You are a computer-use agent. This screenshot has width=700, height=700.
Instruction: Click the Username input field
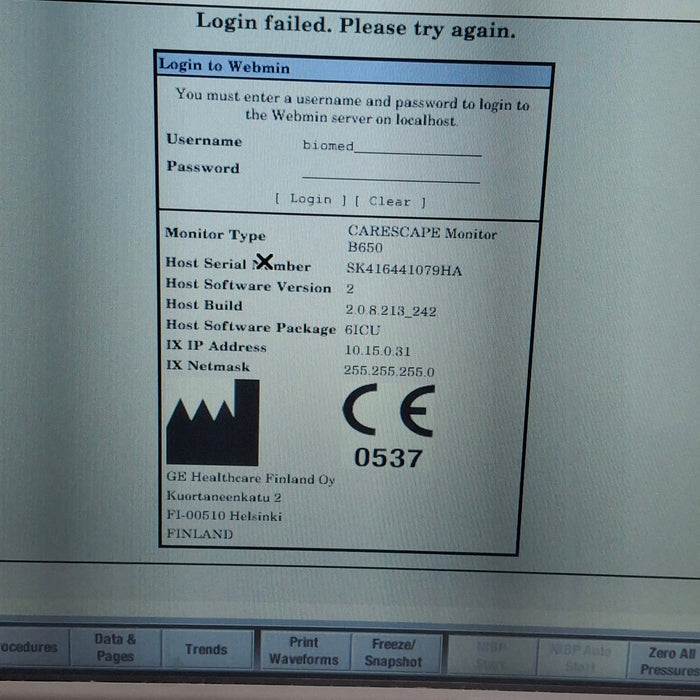(x=390, y=146)
